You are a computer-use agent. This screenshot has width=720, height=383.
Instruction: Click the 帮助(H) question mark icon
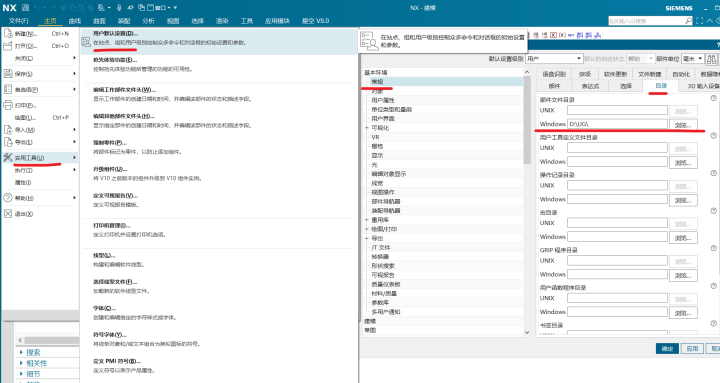pos(8,198)
